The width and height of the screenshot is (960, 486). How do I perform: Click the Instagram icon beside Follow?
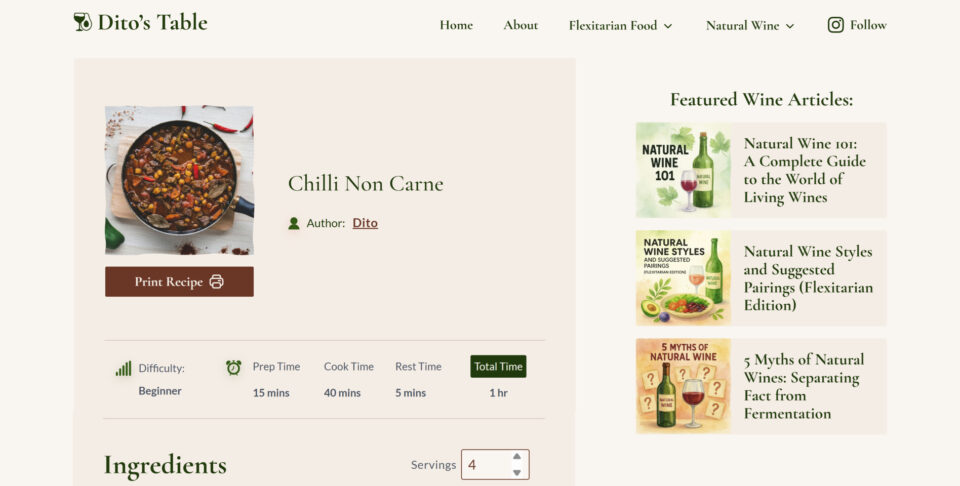[x=836, y=24]
